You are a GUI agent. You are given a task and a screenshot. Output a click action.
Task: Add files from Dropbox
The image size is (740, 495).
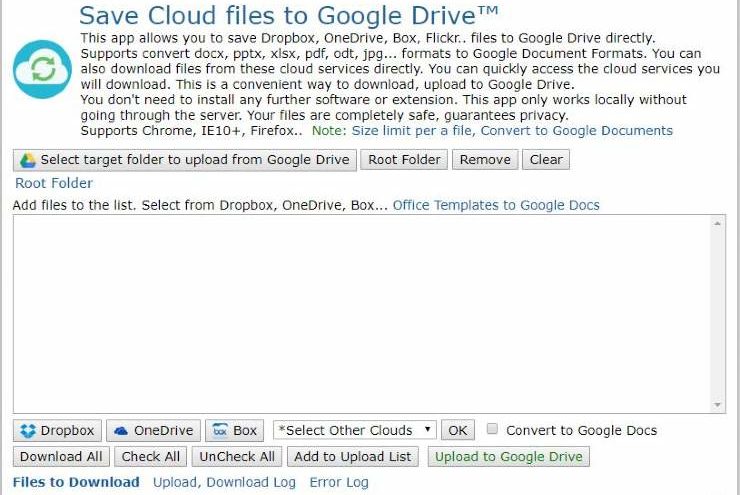pos(57,431)
